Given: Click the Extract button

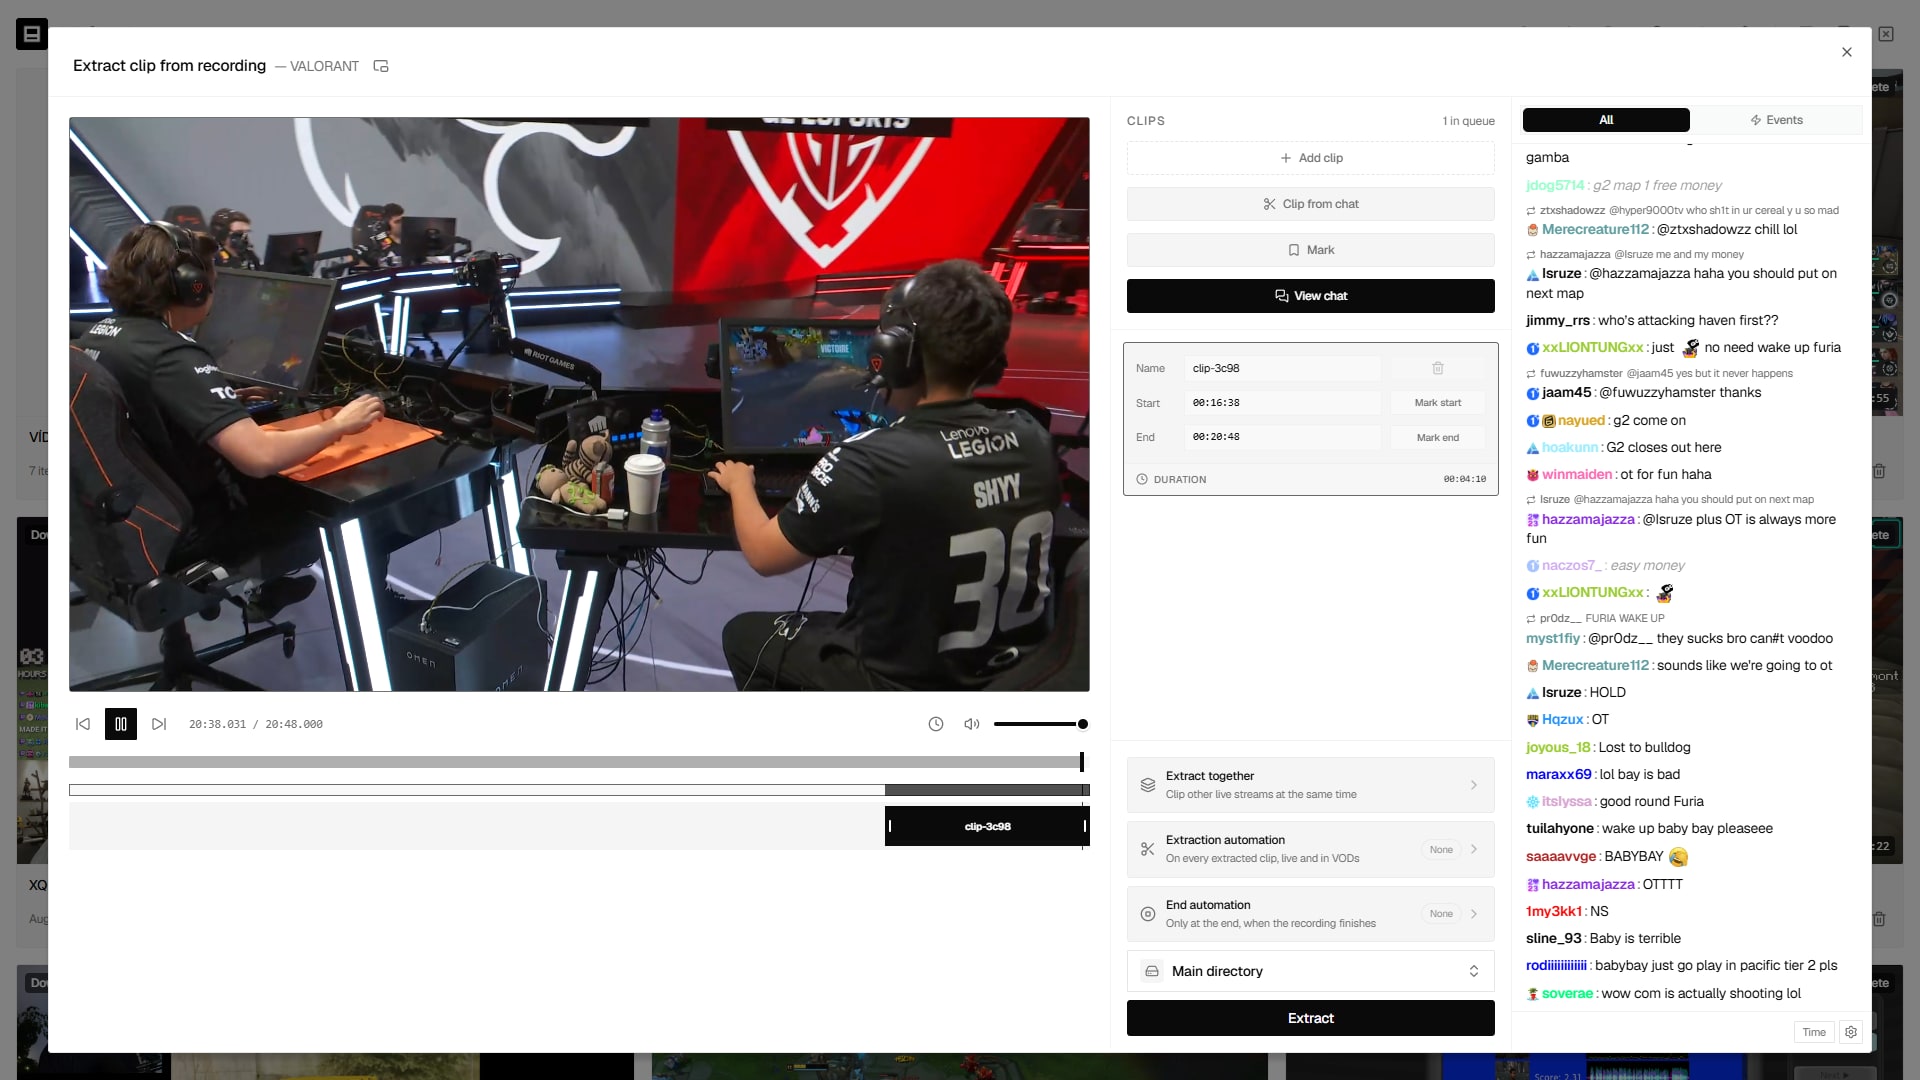Looking at the screenshot, I should [1310, 1018].
